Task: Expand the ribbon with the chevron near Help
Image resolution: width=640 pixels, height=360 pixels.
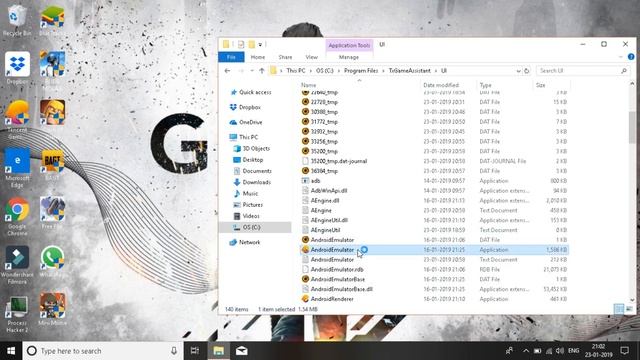Action: click(x=621, y=57)
